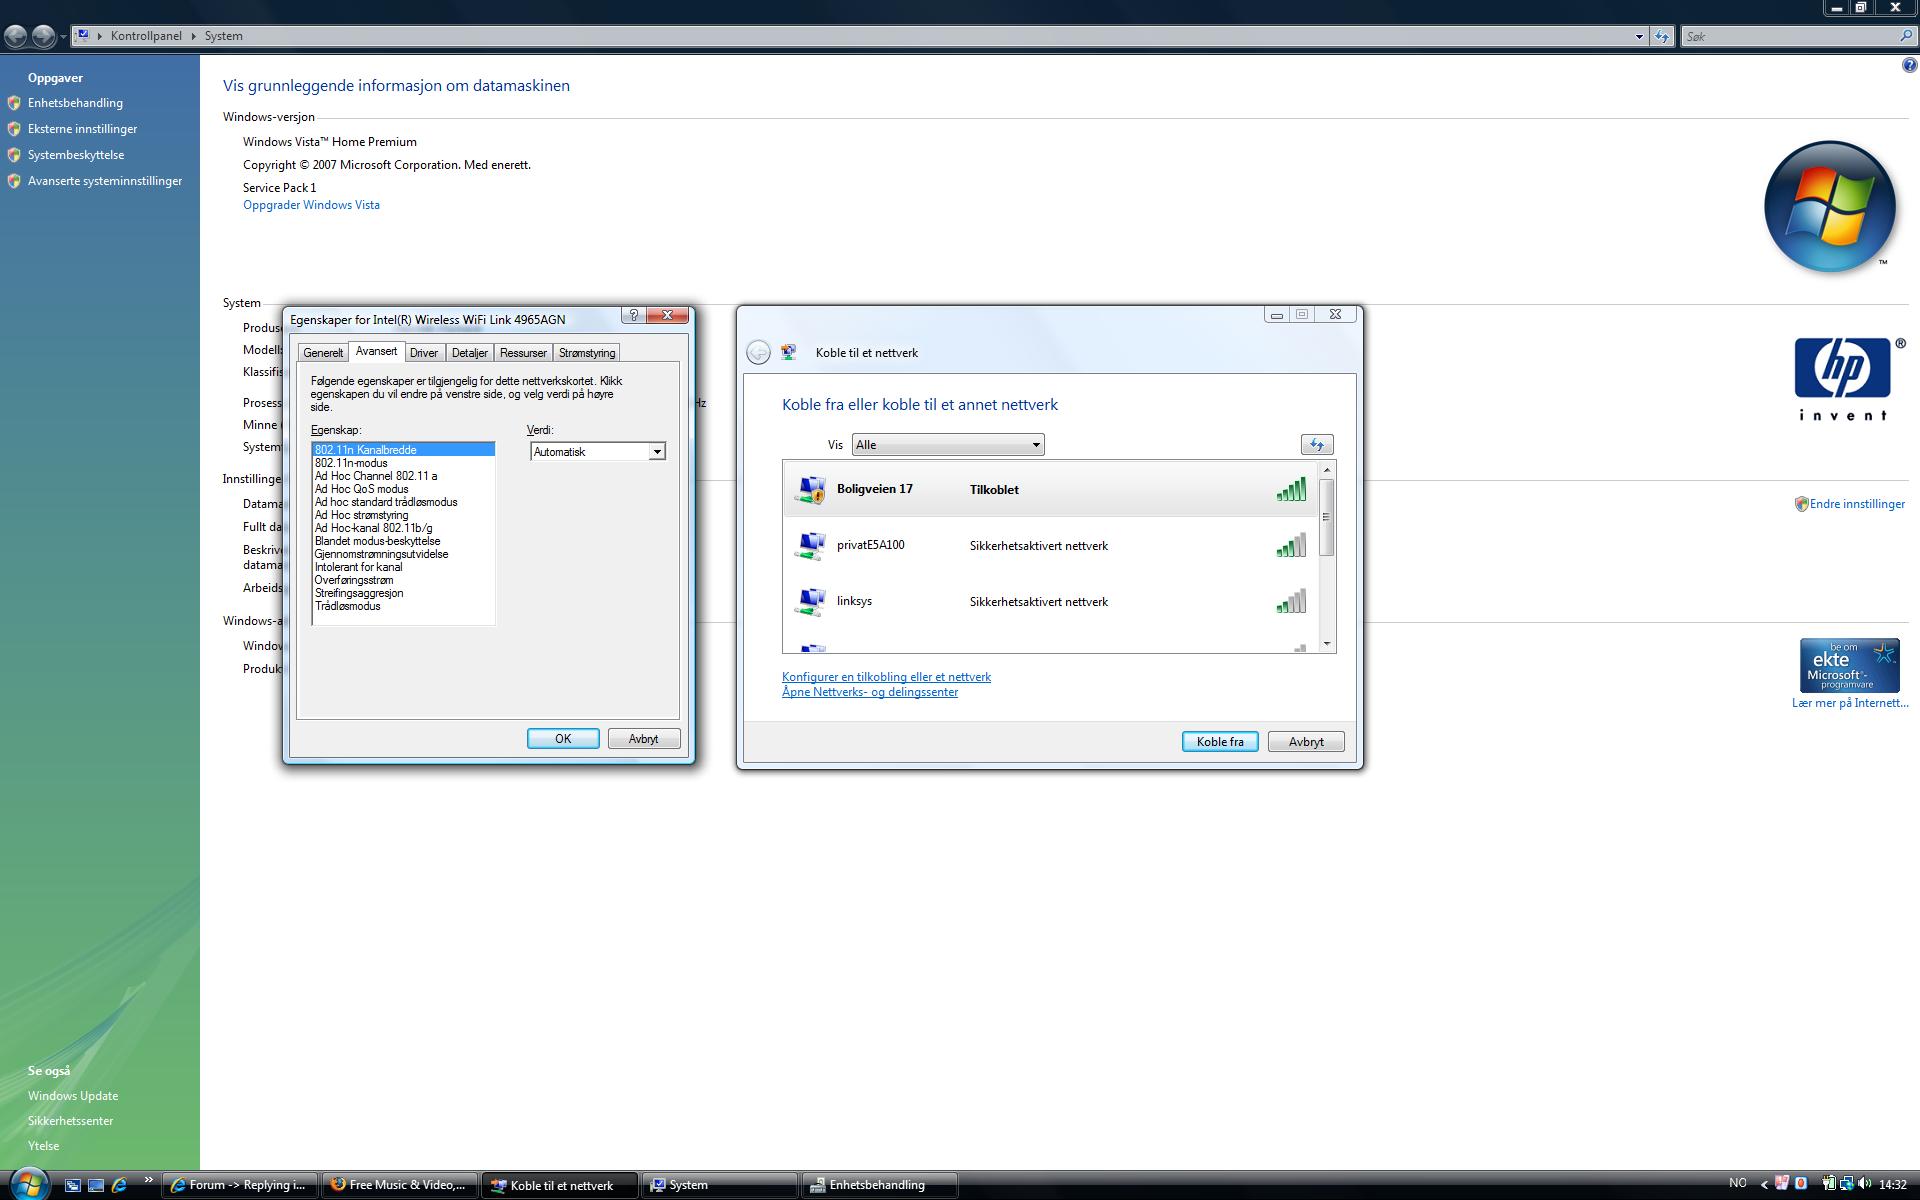
Task: Open Konfigurer en tilkobling eller et nettverk
Action: coord(886,677)
